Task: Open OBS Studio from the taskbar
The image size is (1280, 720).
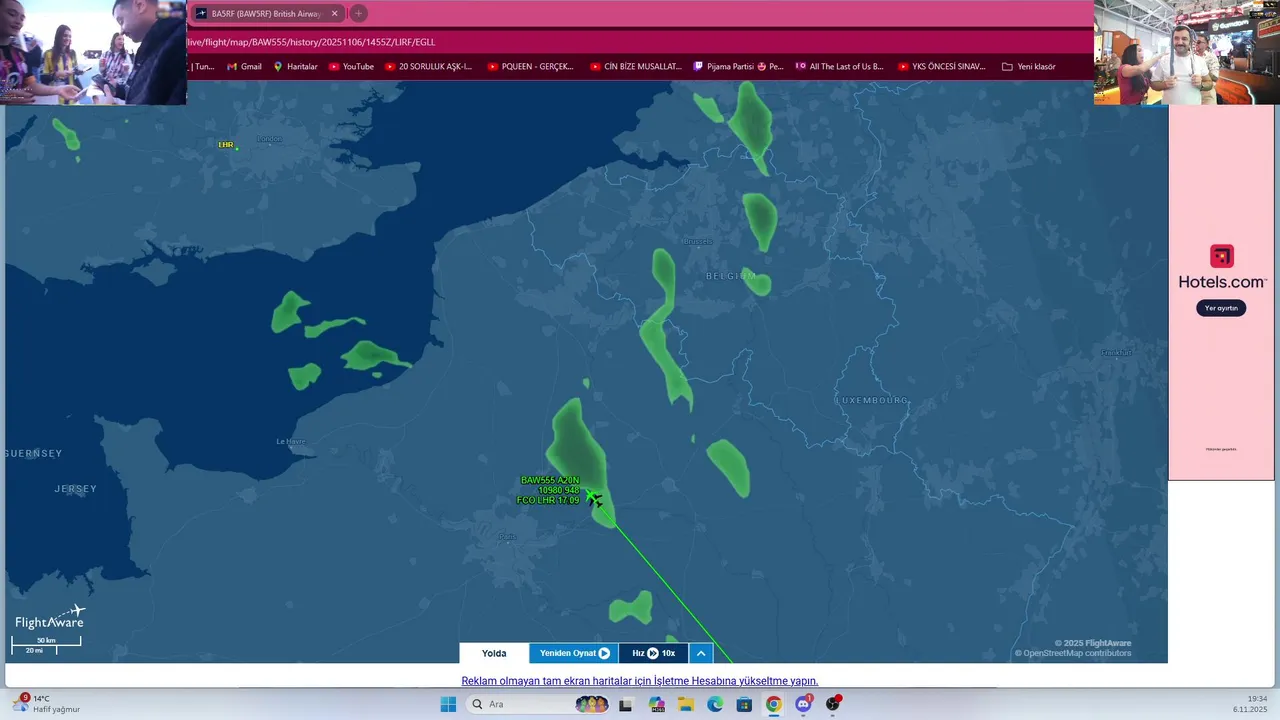Action: pos(832,704)
